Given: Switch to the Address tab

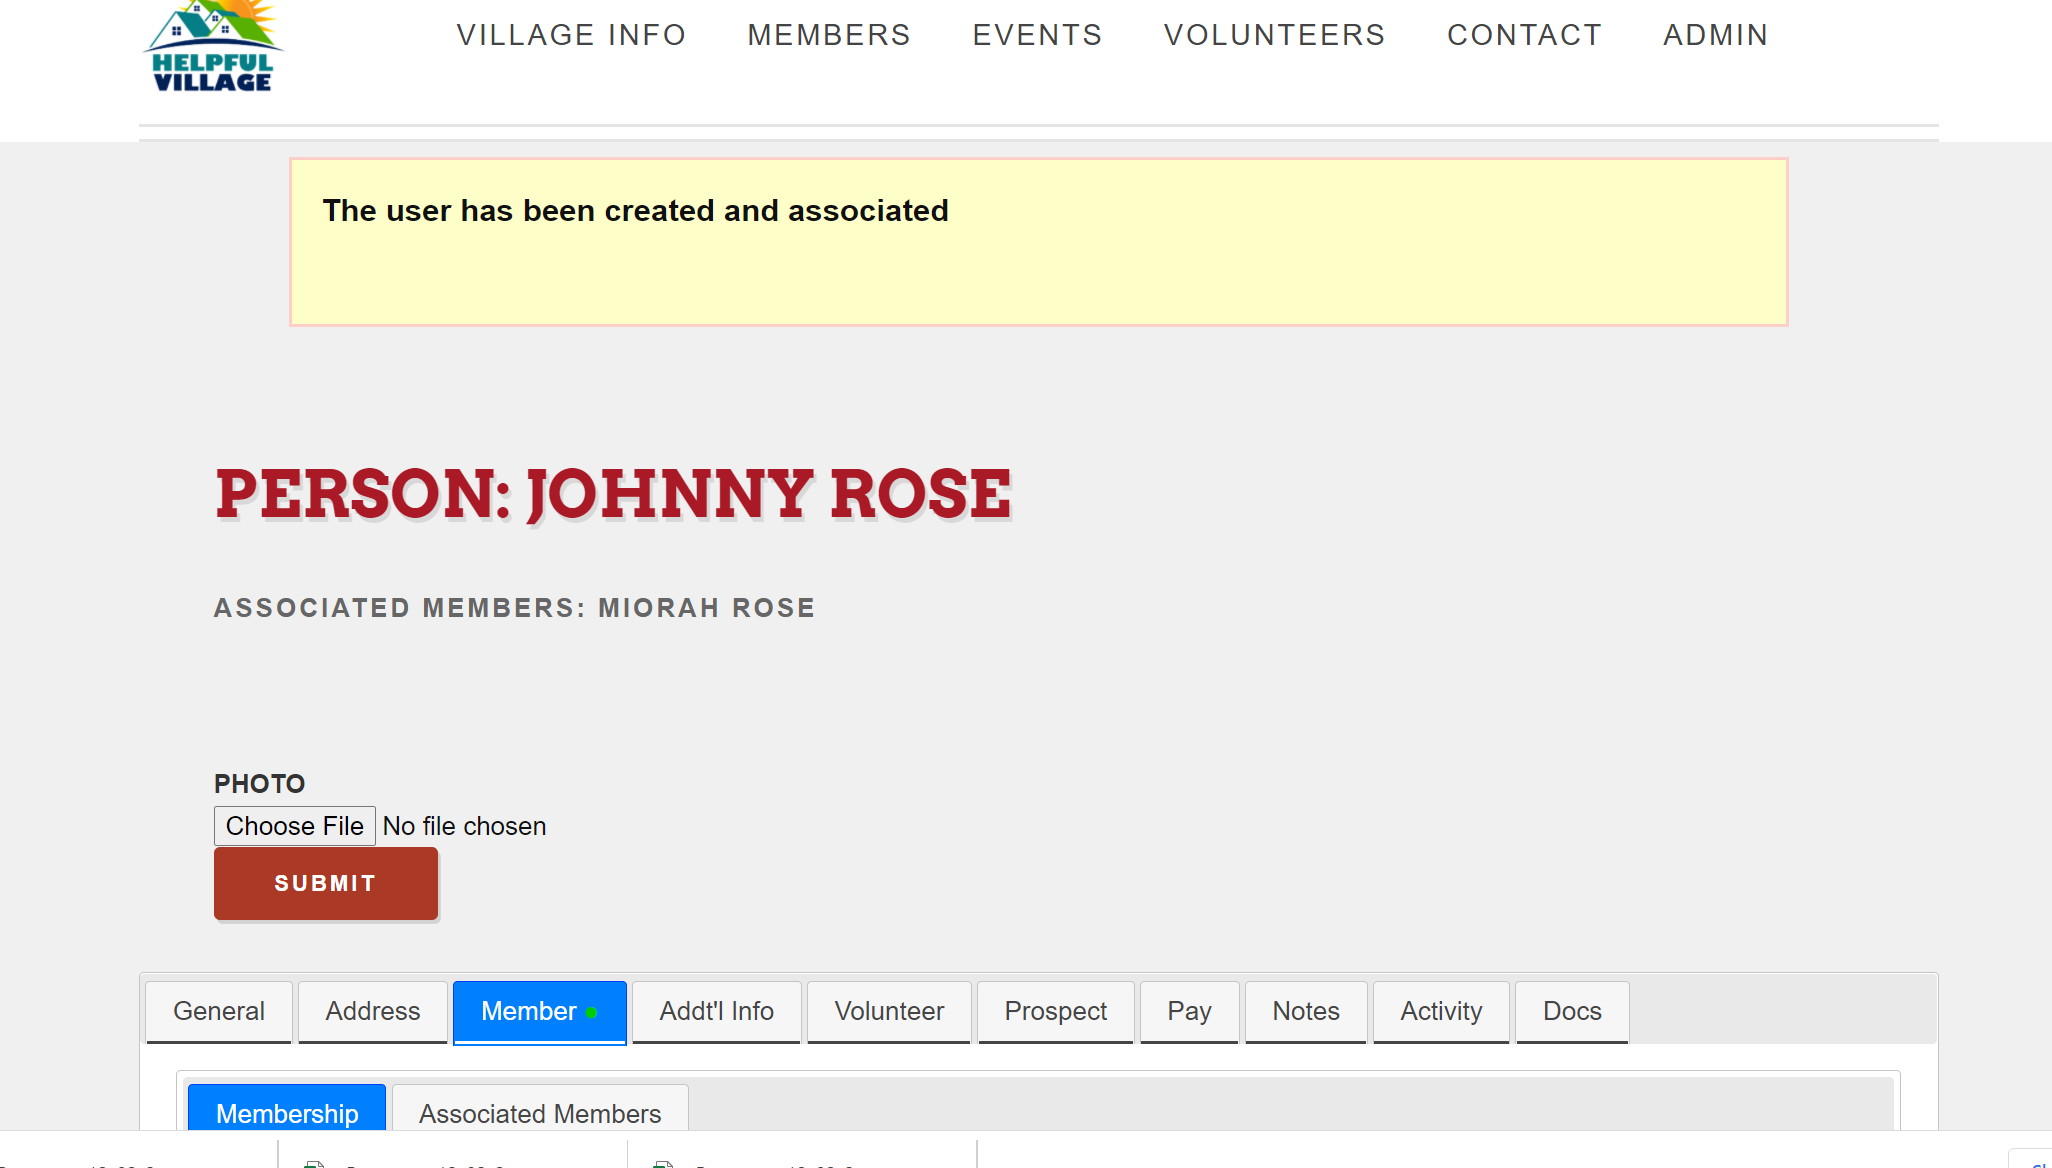Looking at the screenshot, I should pos(373,1012).
